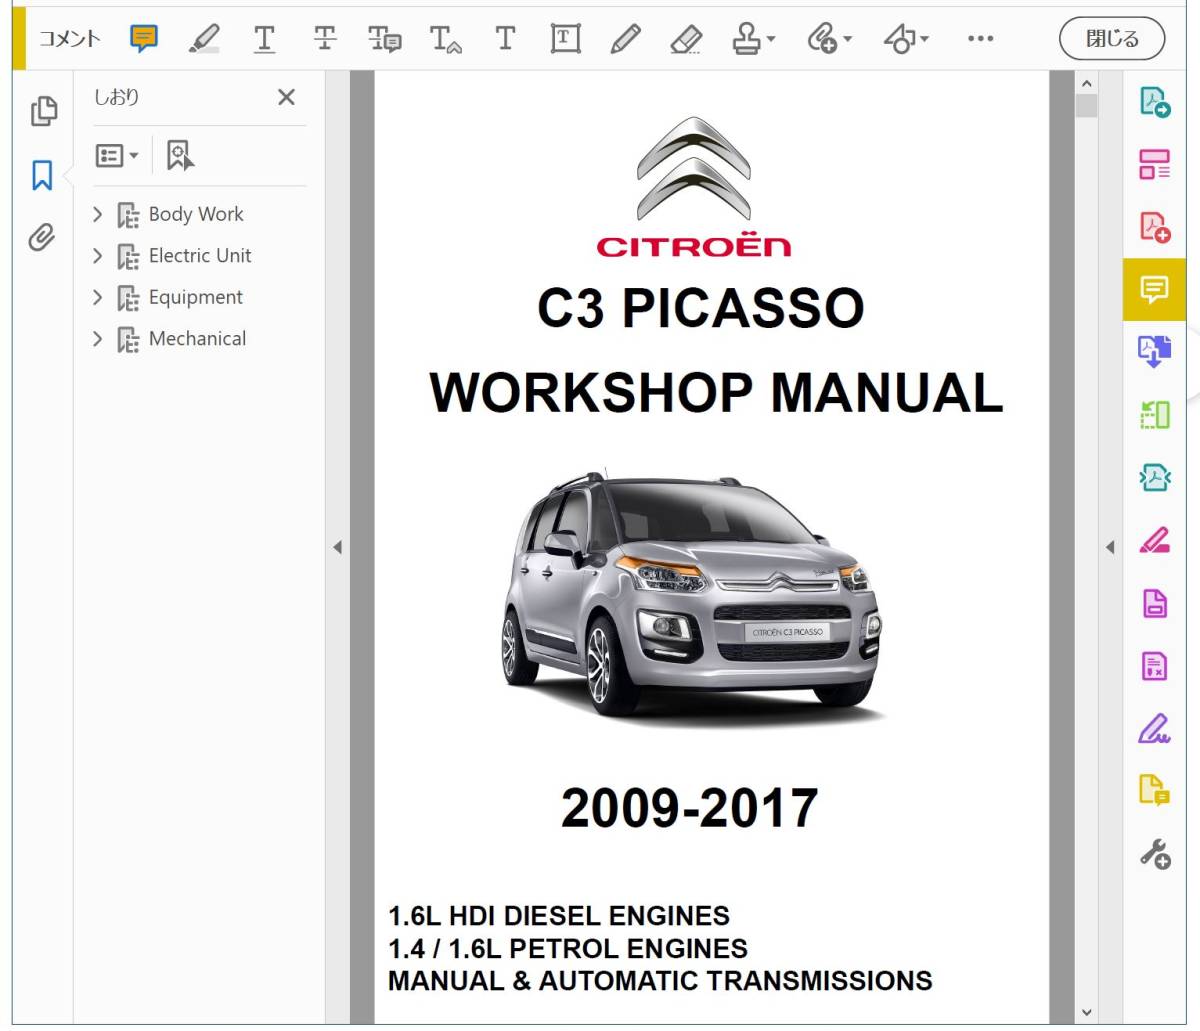
Task: Click the scroll down arrow
Action: (1087, 1012)
